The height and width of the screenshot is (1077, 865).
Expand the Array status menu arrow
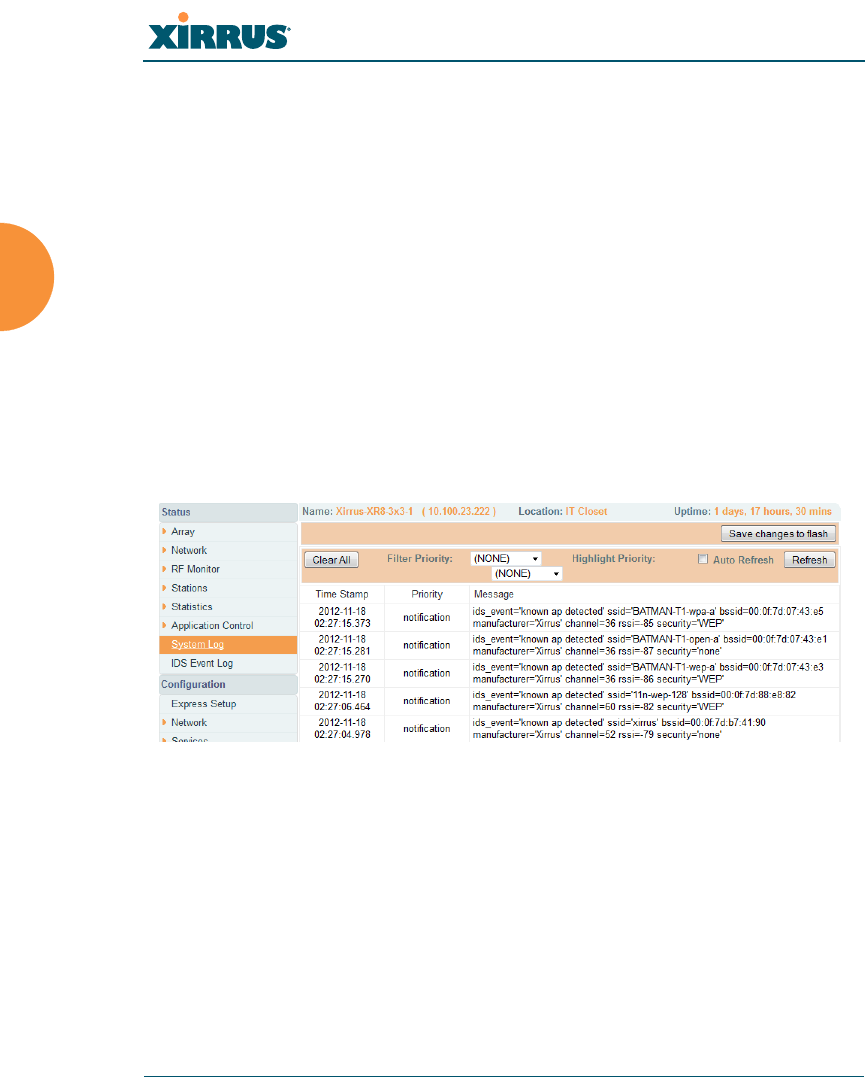(164, 531)
